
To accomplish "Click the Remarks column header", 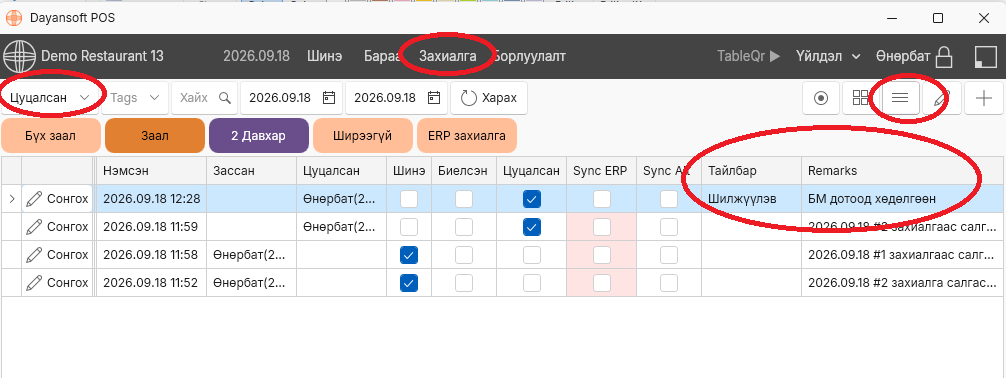I will [903, 171].
